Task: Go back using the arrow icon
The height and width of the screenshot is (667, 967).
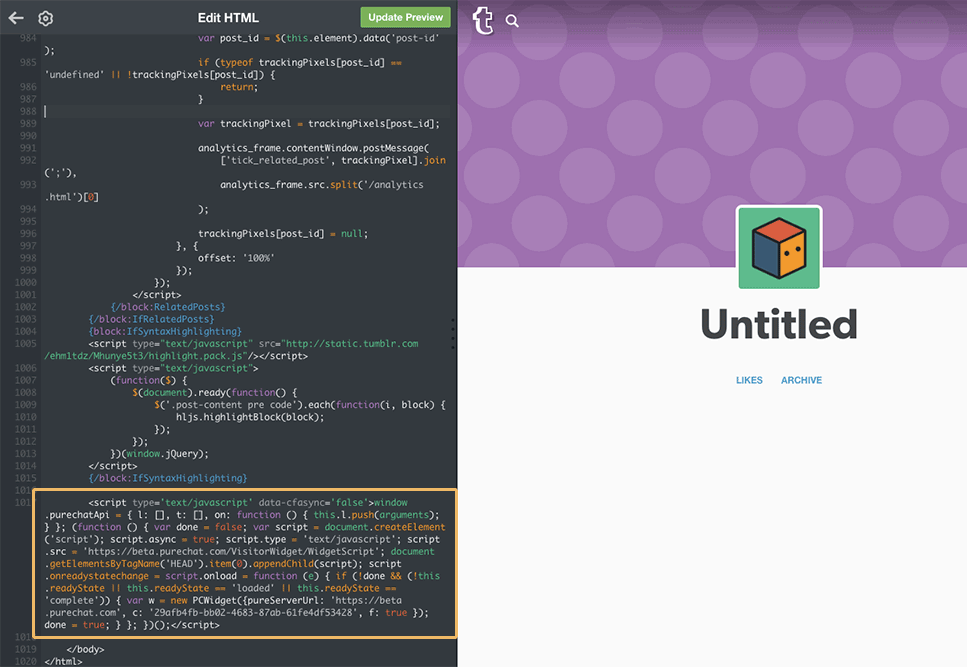Action: [16, 18]
